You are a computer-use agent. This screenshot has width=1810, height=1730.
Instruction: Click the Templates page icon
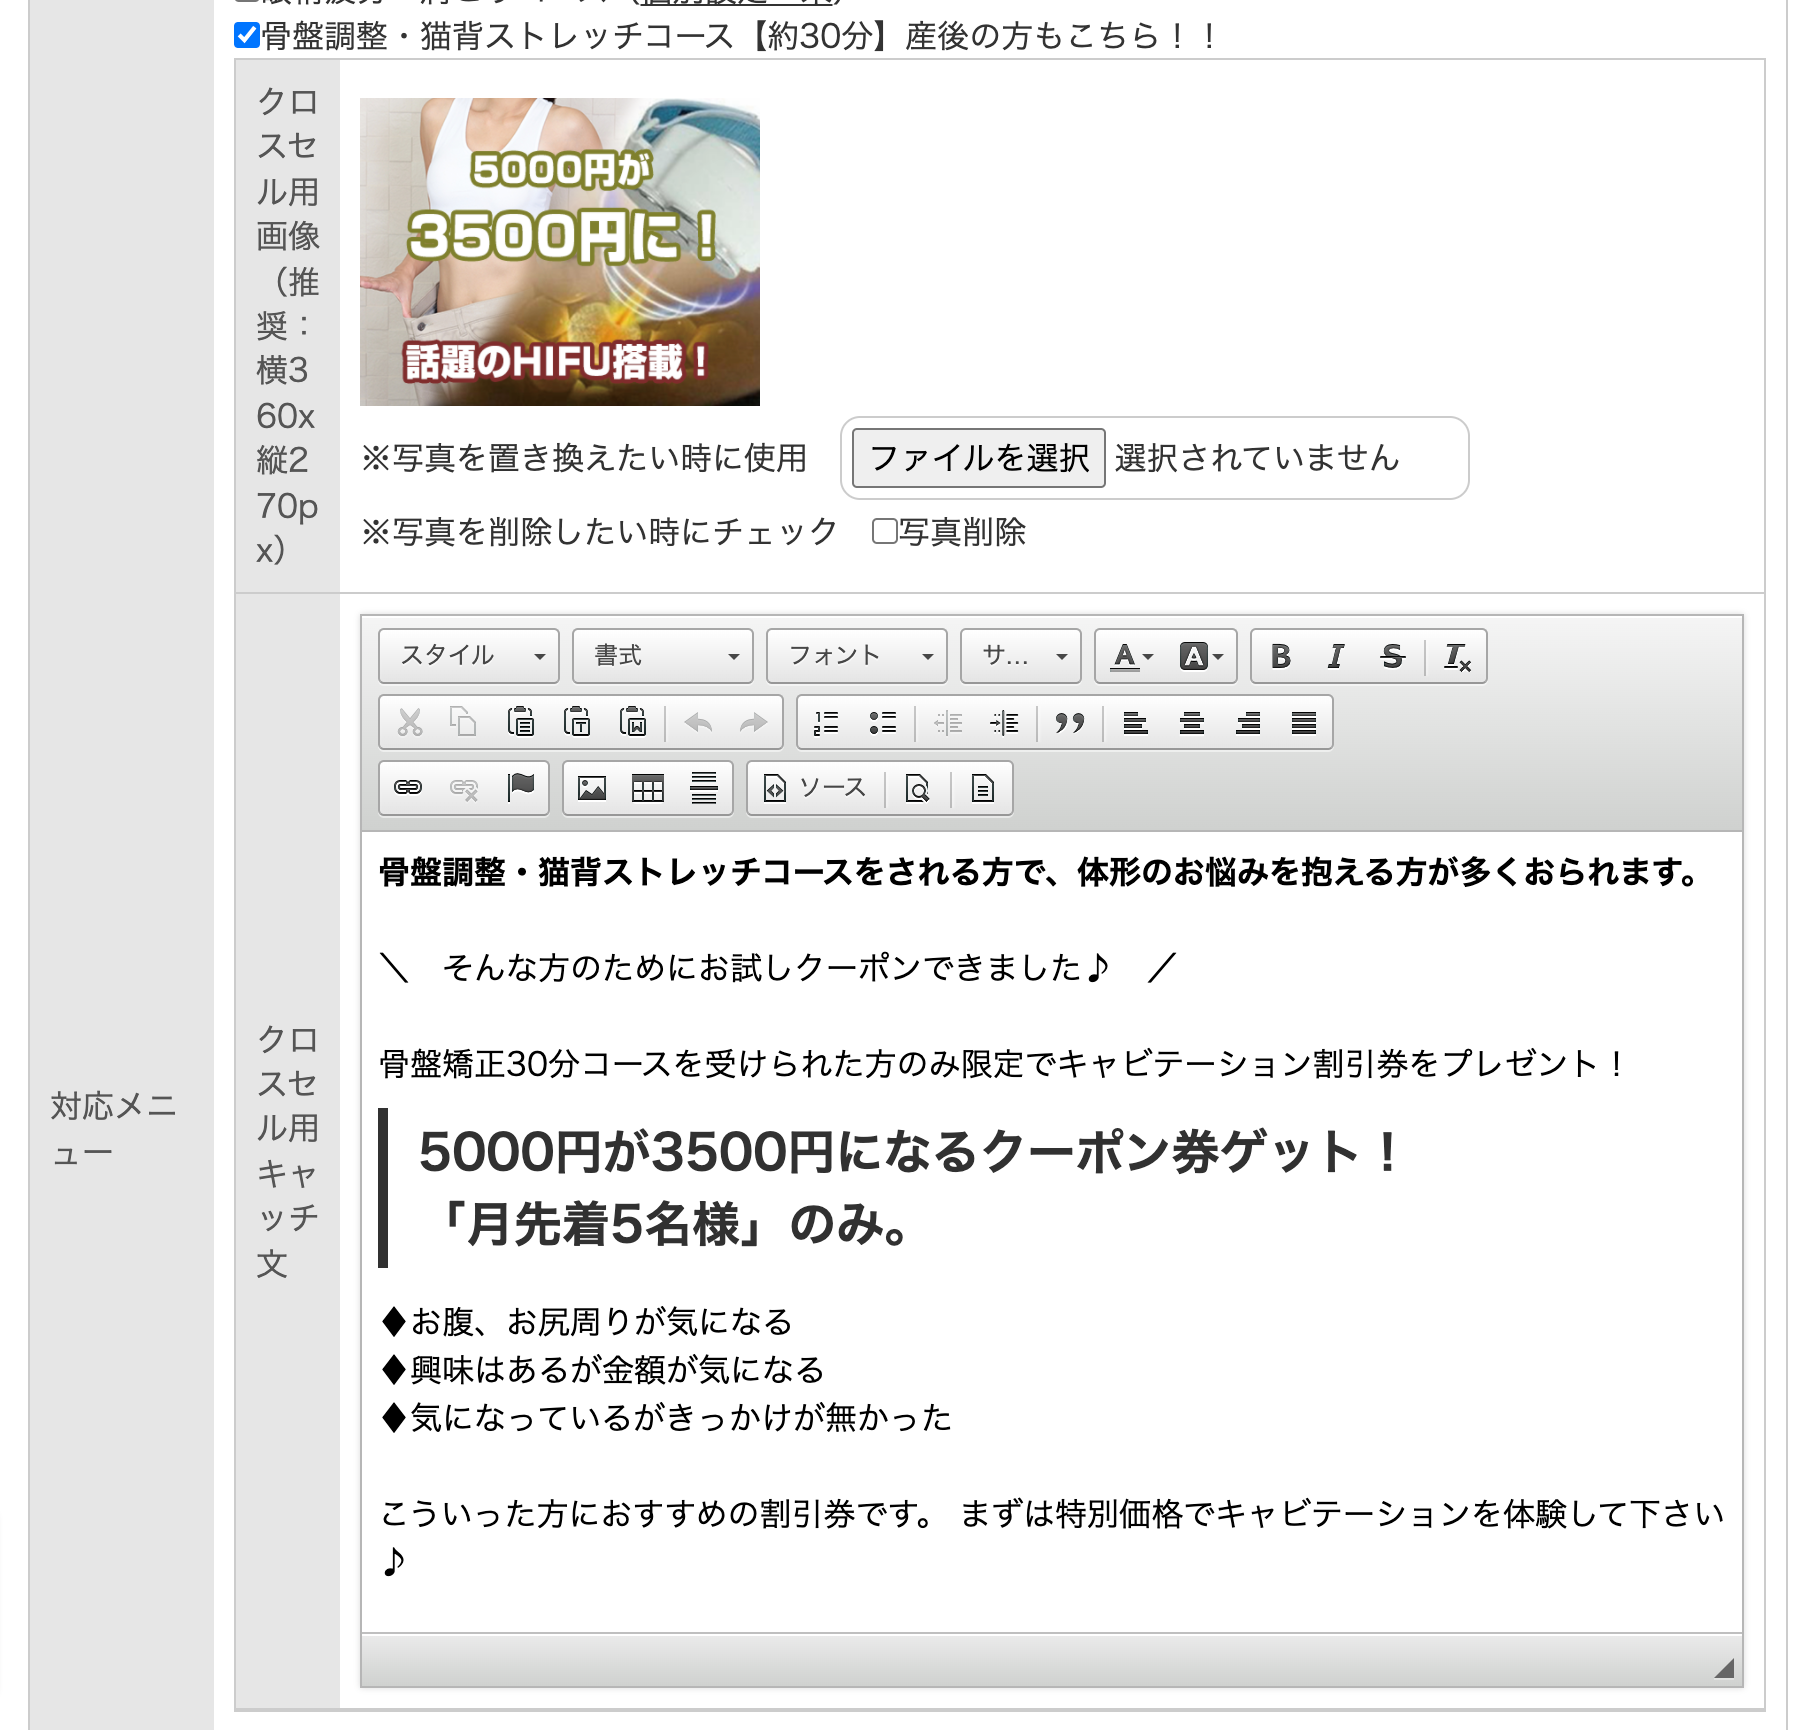click(982, 788)
